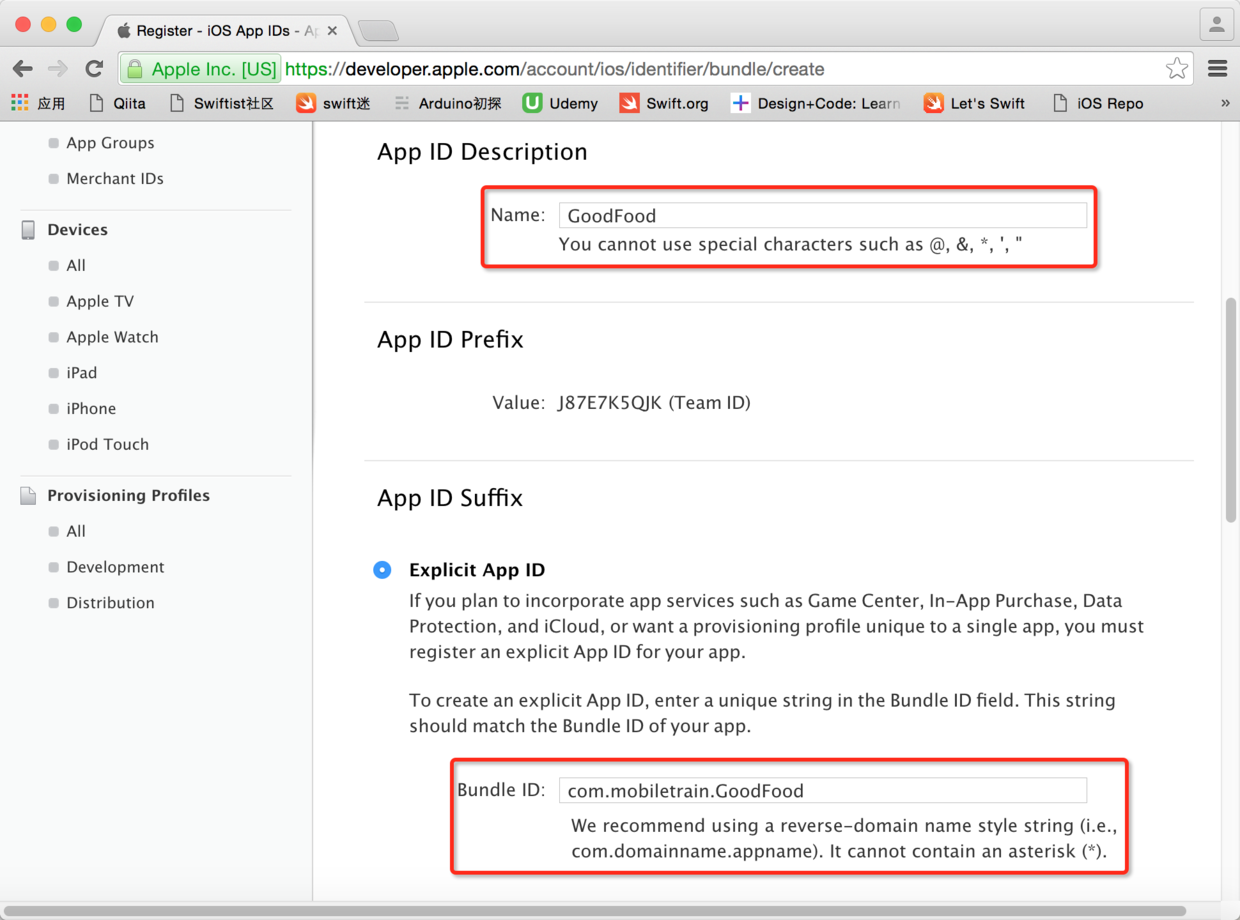Click the Provisioning Profiles section header
Viewport: 1240px width, 920px height.
pyautogui.click(x=128, y=496)
